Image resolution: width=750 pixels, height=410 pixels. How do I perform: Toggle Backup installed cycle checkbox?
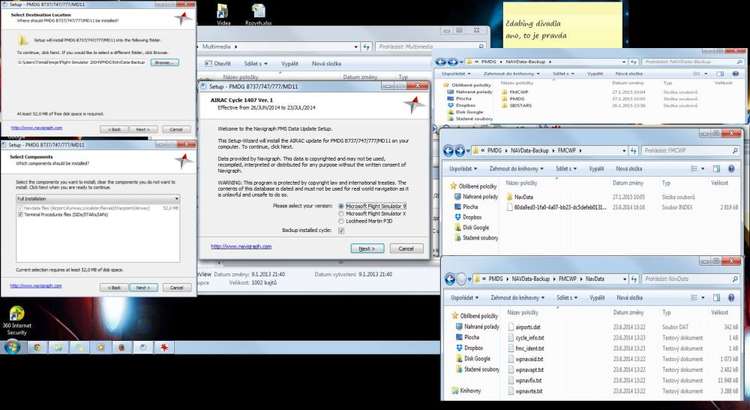click(341, 231)
